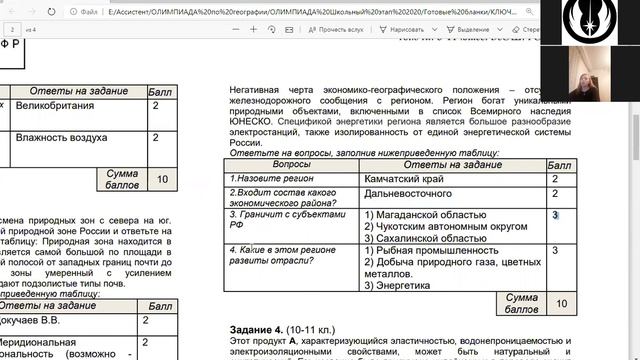Click '4. Какие в этом регионе' question
This screenshot has height=360, width=640.
point(291,268)
